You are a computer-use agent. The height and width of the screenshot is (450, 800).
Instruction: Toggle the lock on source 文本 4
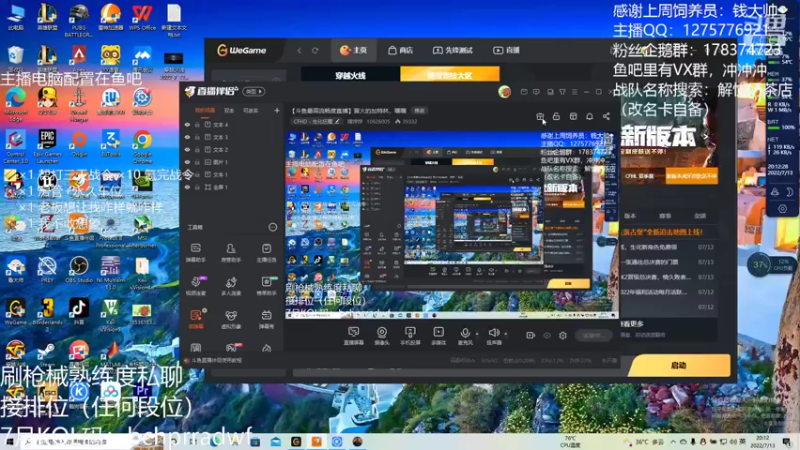197,124
